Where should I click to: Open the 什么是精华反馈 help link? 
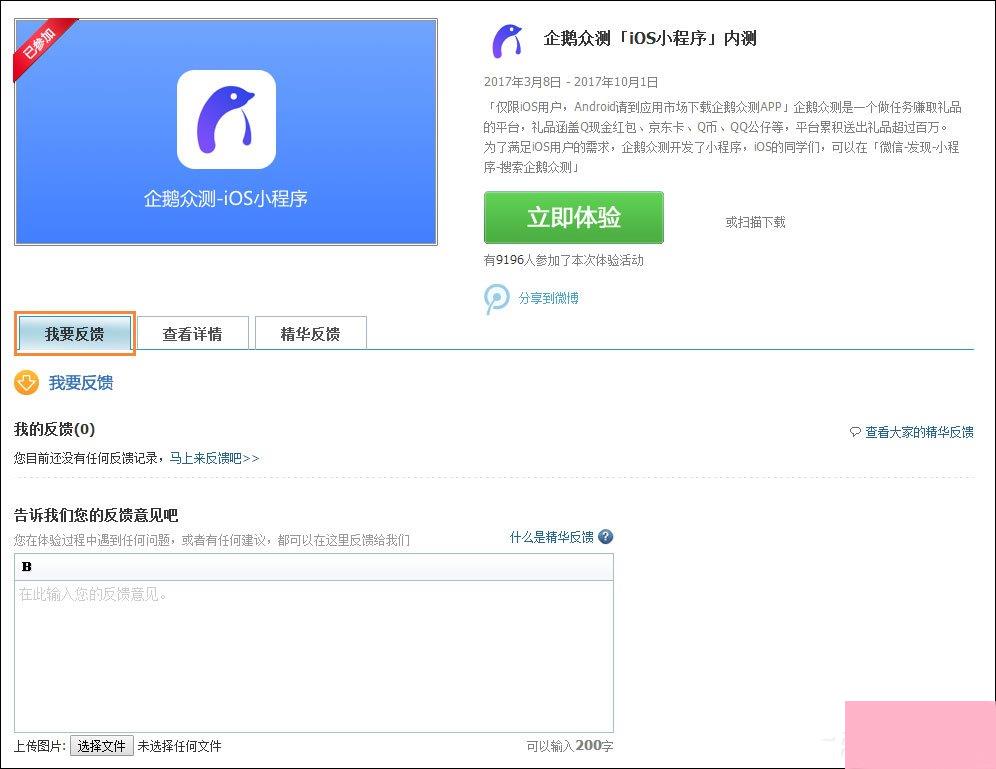pos(551,537)
